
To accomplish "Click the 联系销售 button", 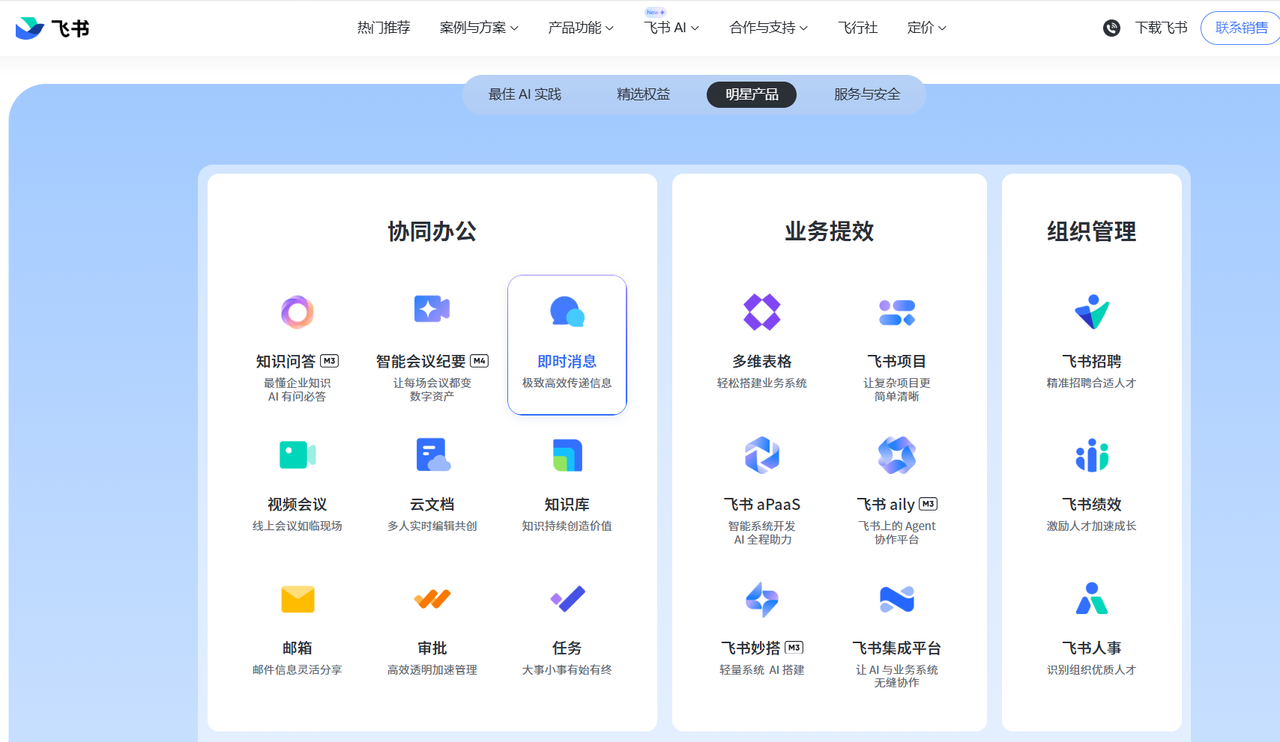I will point(1241,28).
